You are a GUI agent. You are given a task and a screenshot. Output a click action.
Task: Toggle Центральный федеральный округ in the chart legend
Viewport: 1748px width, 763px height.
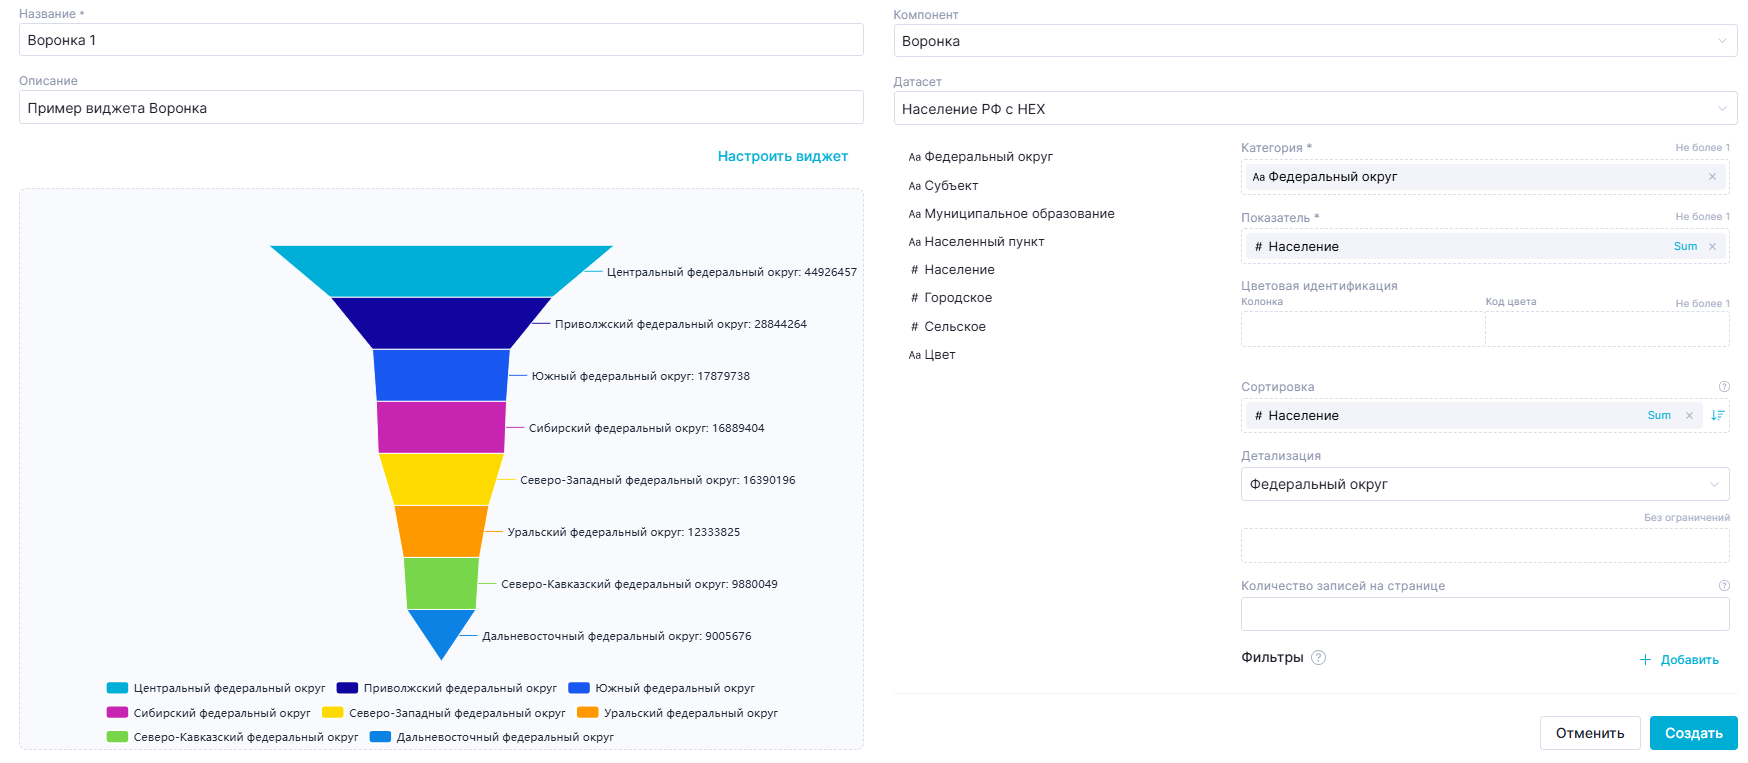tap(216, 688)
